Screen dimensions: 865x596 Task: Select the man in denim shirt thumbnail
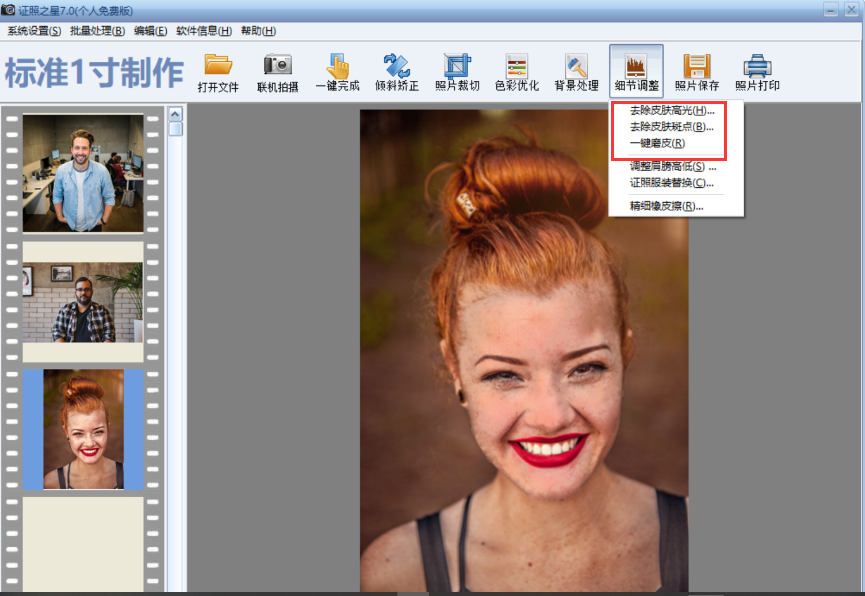pos(83,173)
